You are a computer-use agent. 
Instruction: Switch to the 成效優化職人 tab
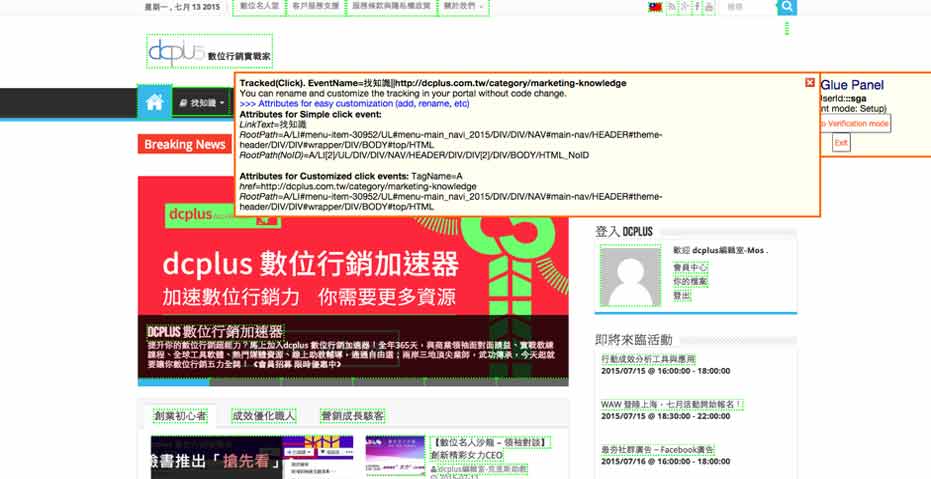(263, 416)
